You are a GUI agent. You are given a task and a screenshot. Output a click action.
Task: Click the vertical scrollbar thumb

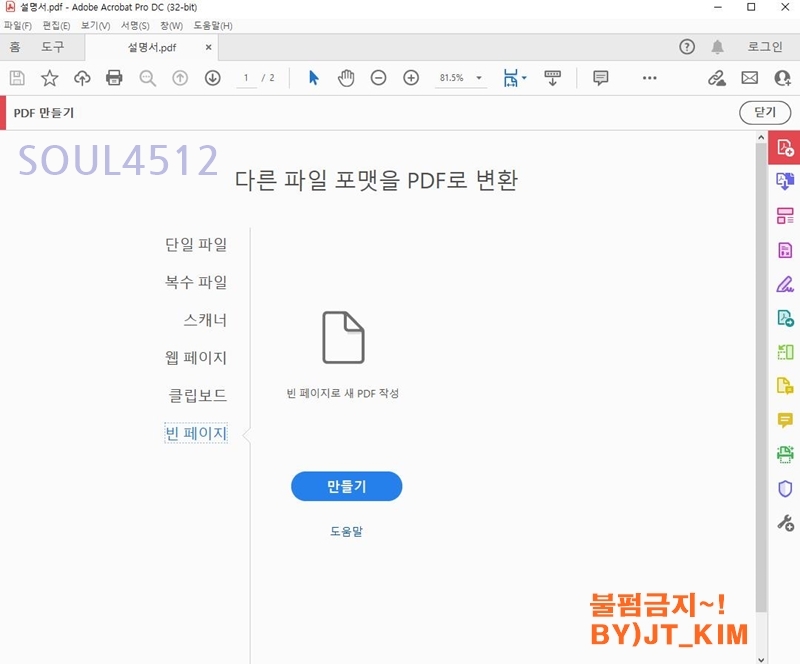pyautogui.click(x=761, y=377)
